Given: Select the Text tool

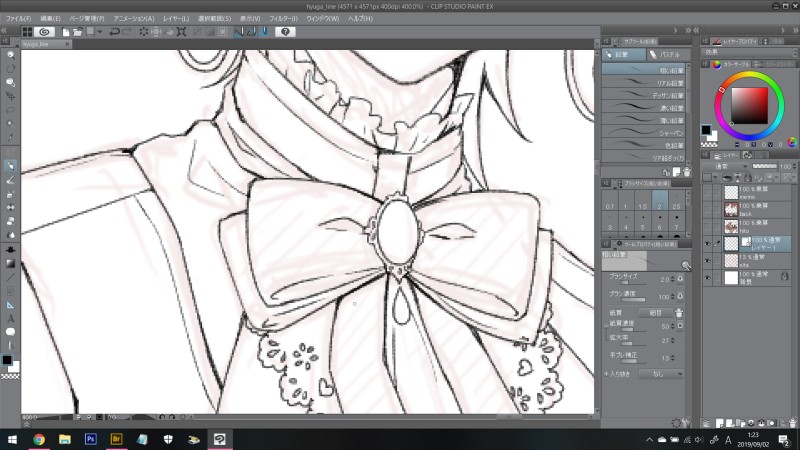Looking at the screenshot, I should click(x=10, y=319).
